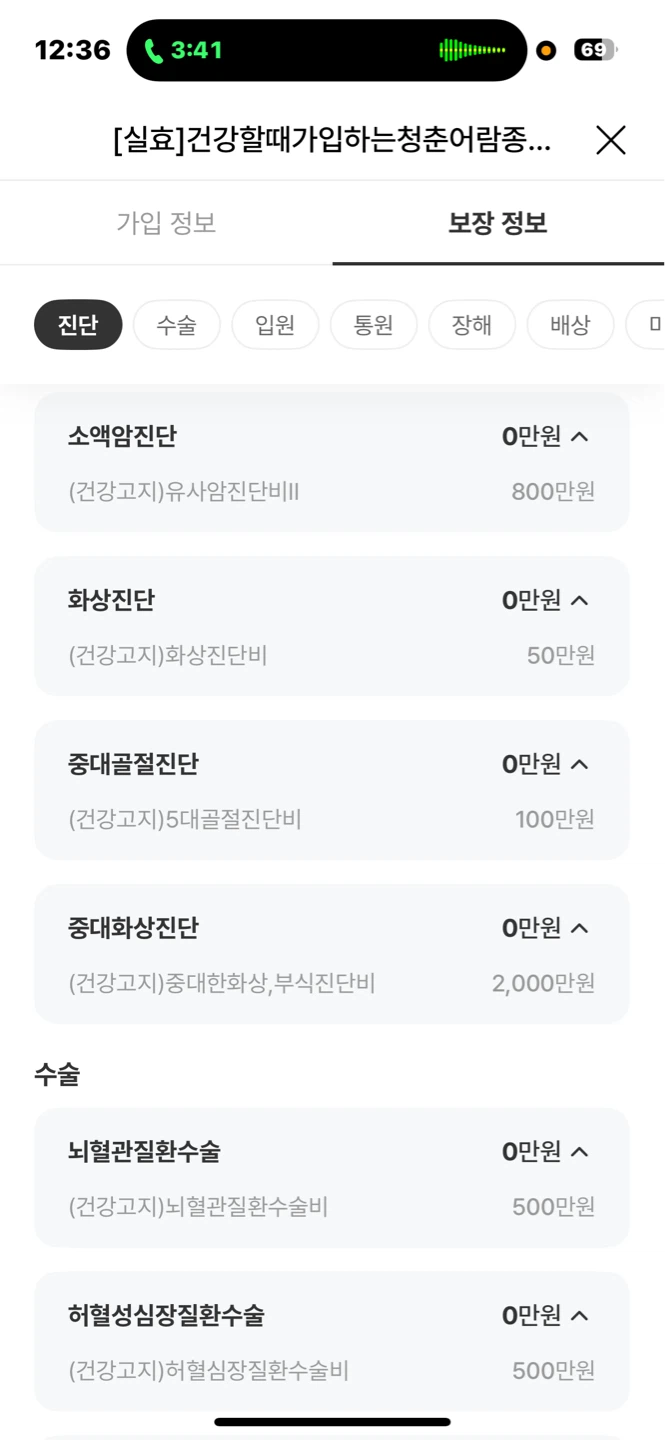Collapse the 중대화상진단 chevron
The height and width of the screenshot is (1440, 665).
click(x=579, y=929)
